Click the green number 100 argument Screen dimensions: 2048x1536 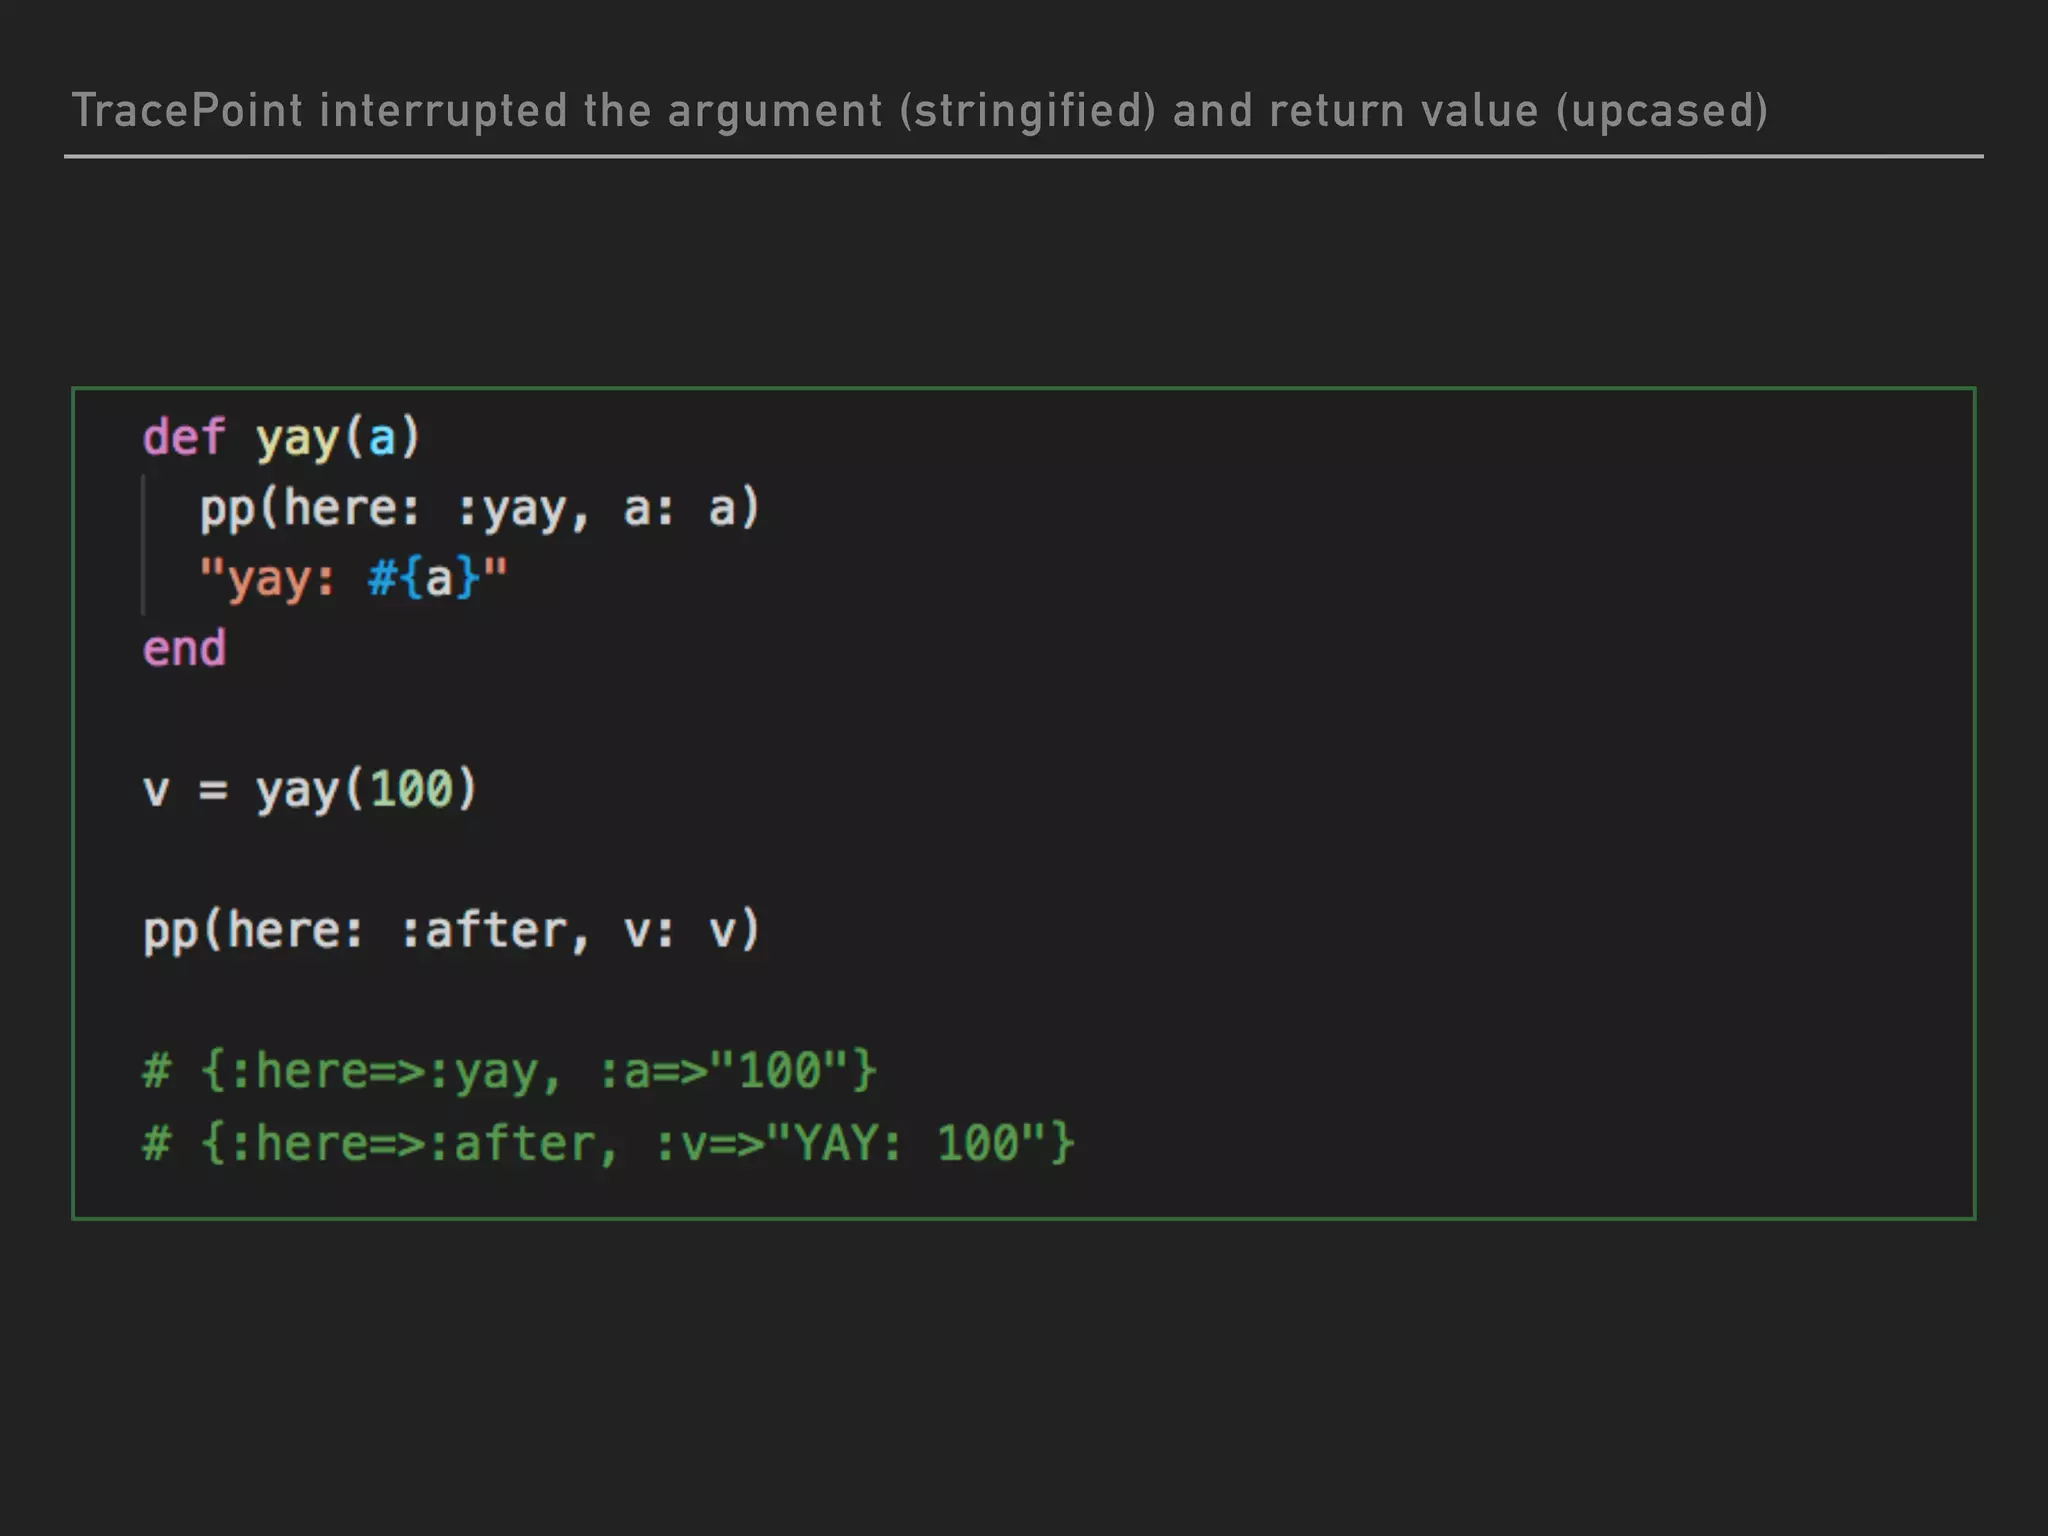[411, 790]
